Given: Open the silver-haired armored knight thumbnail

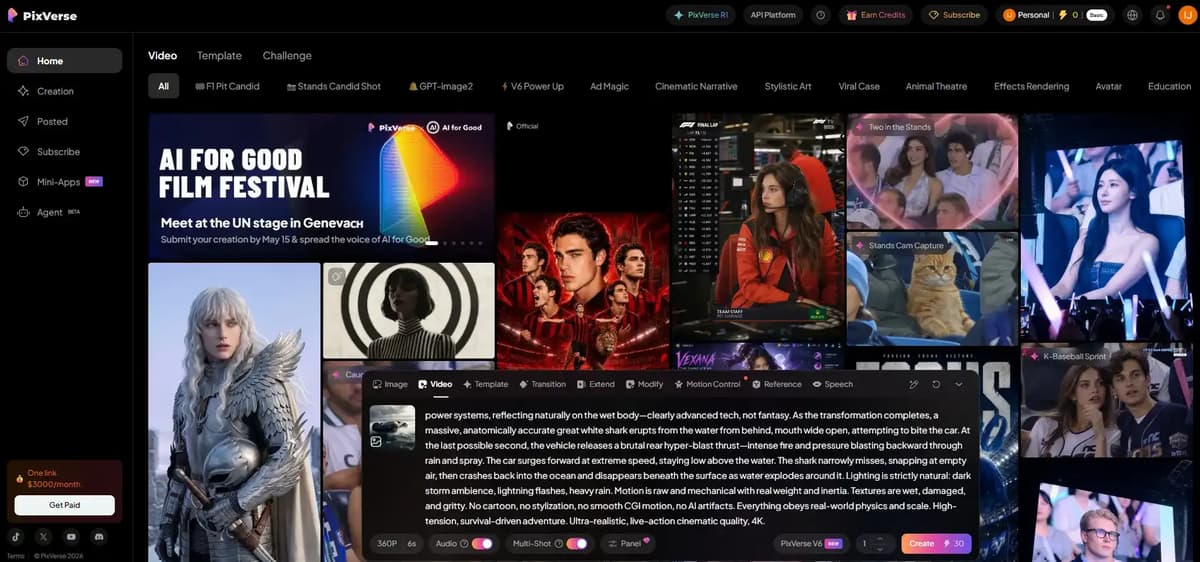Looking at the screenshot, I should [234, 412].
